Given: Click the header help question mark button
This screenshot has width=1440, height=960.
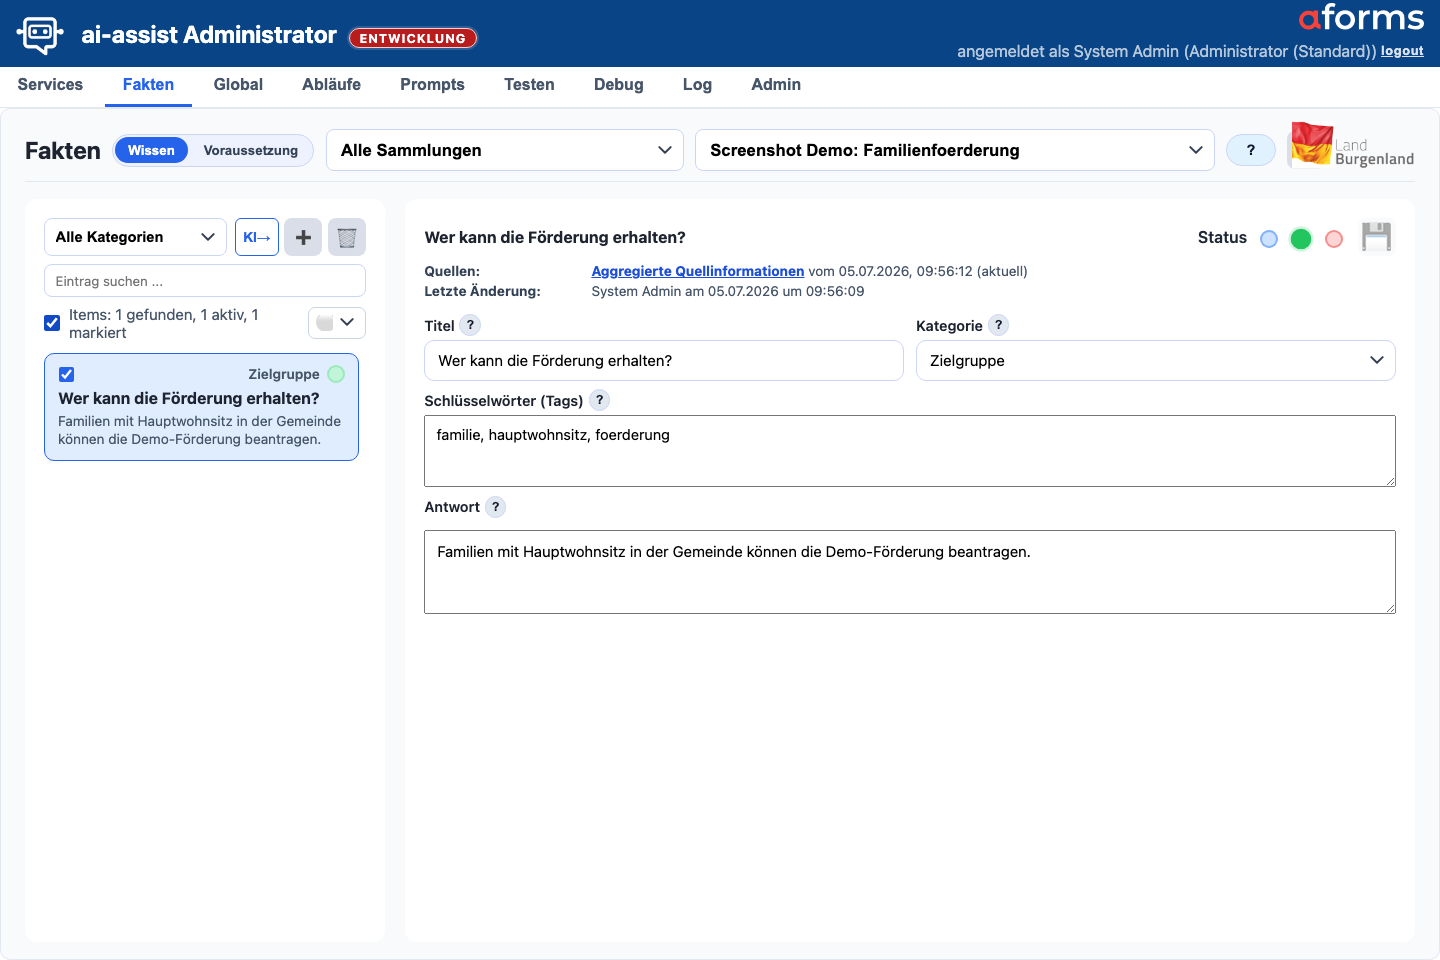Looking at the screenshot, I should (x=1250, y=150).
